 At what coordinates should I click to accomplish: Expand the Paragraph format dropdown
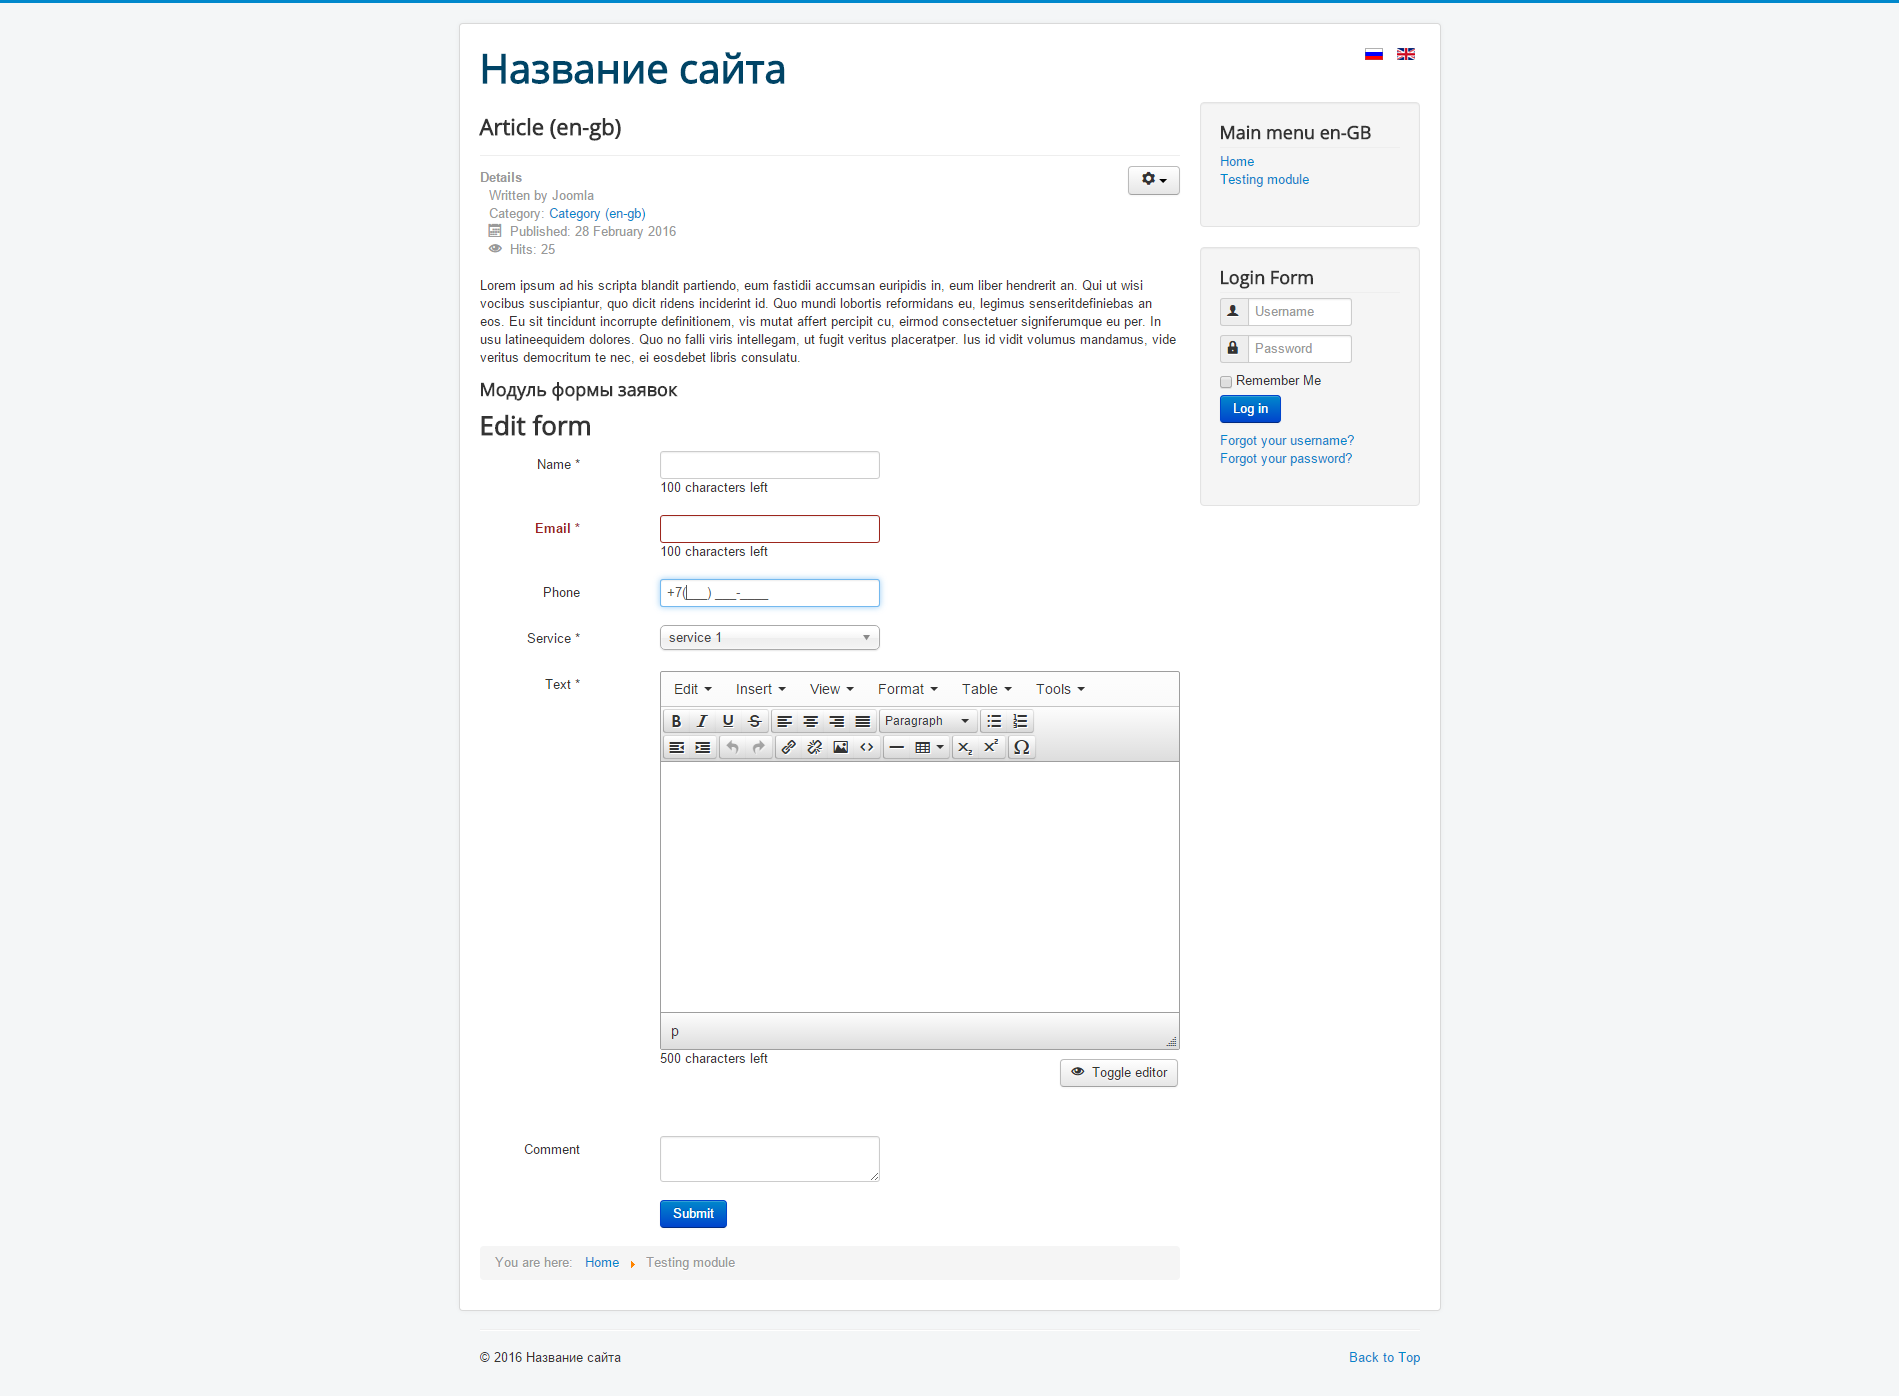(x=927, y=721)
